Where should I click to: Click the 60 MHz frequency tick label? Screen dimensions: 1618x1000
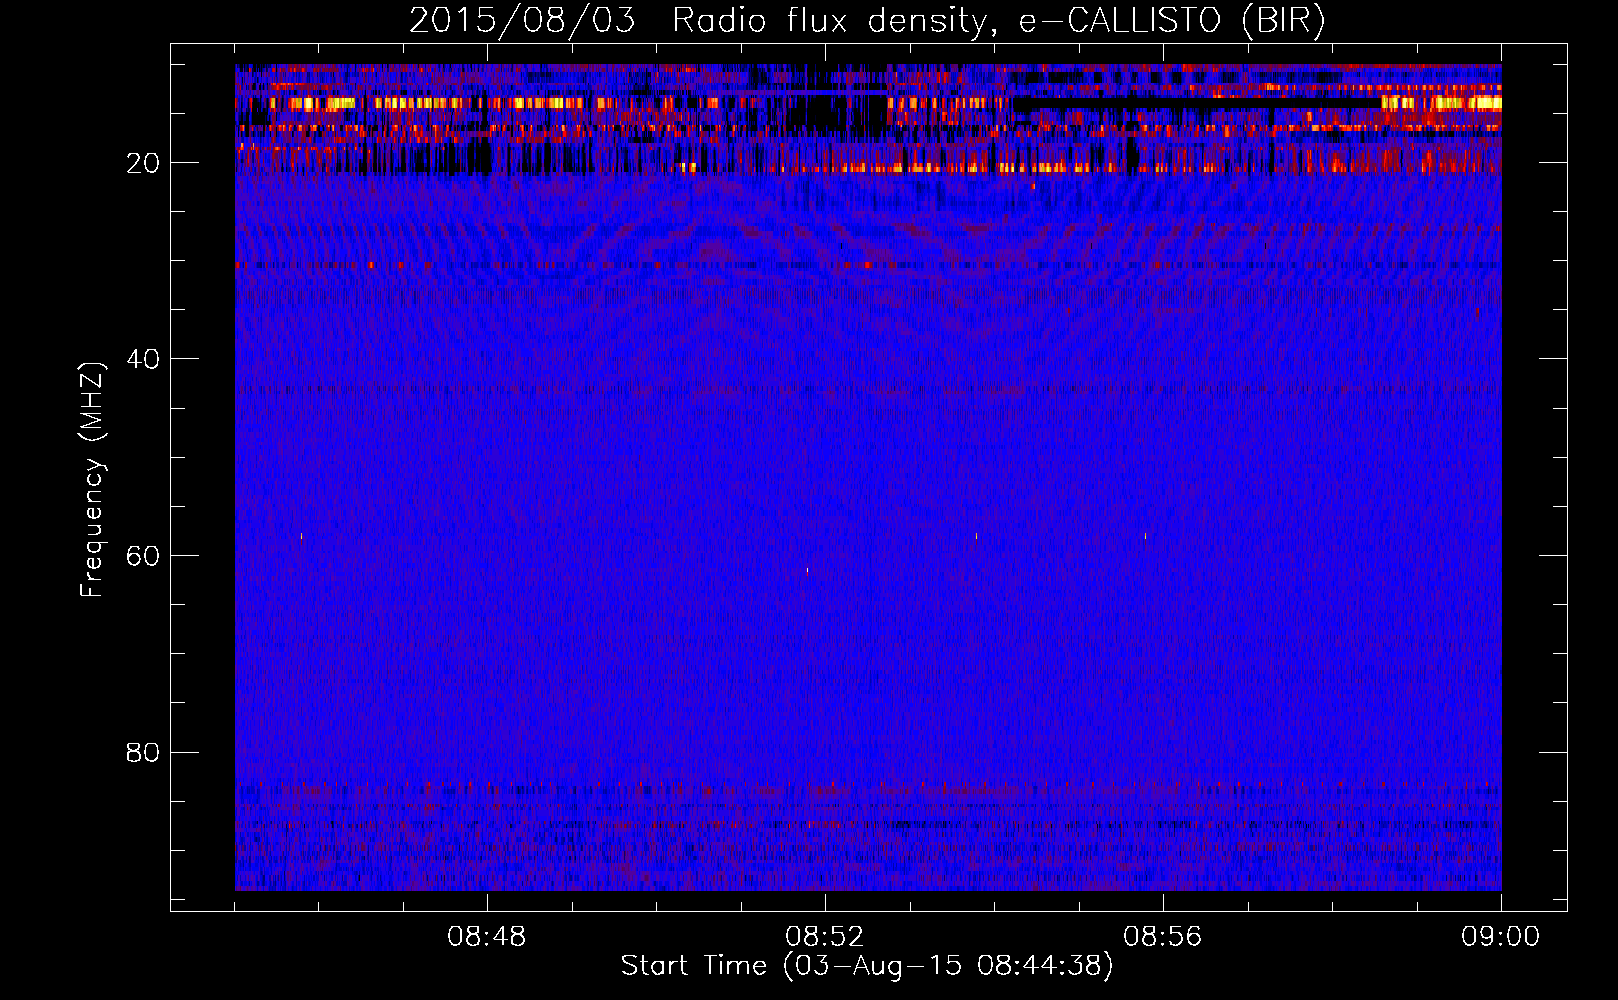(144, 556)
